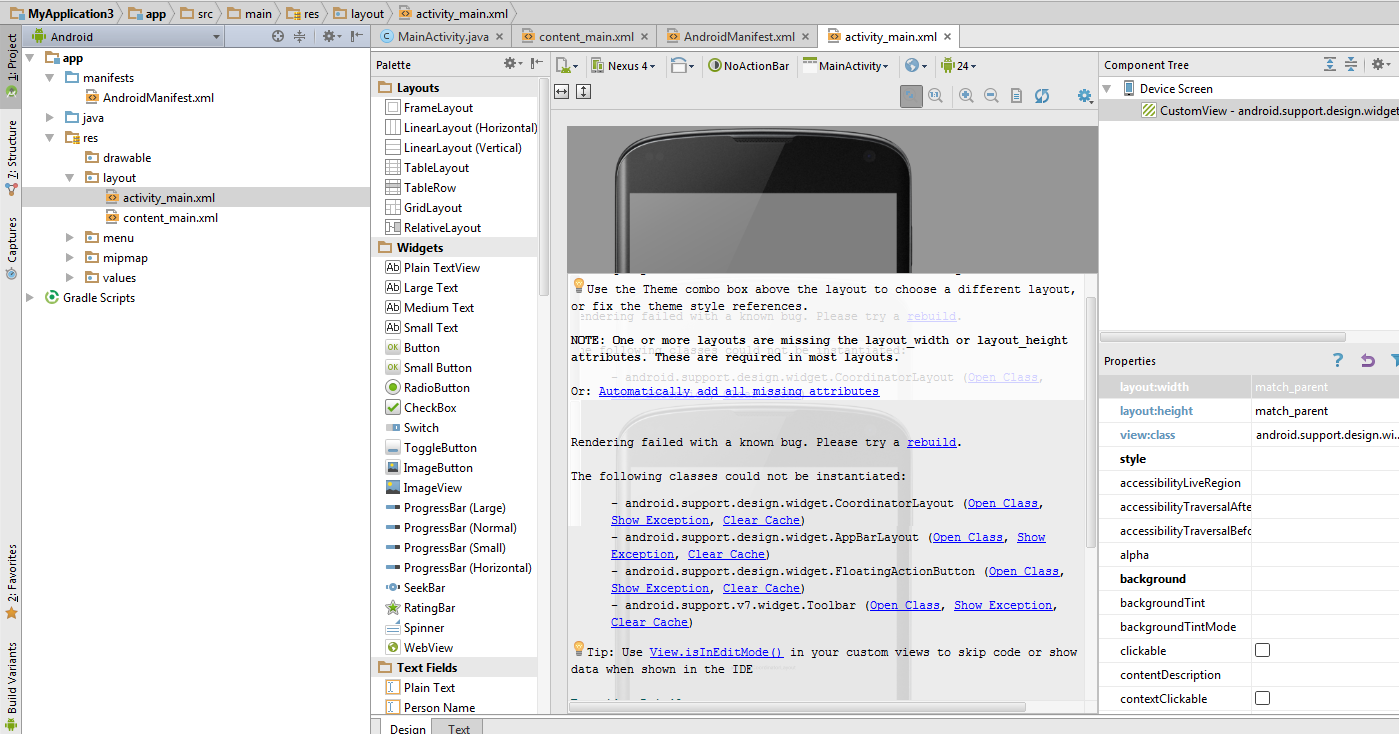
Task: Select the CheckBox widget in Palette
Action: pyautogui.click(x=420, y=407)
